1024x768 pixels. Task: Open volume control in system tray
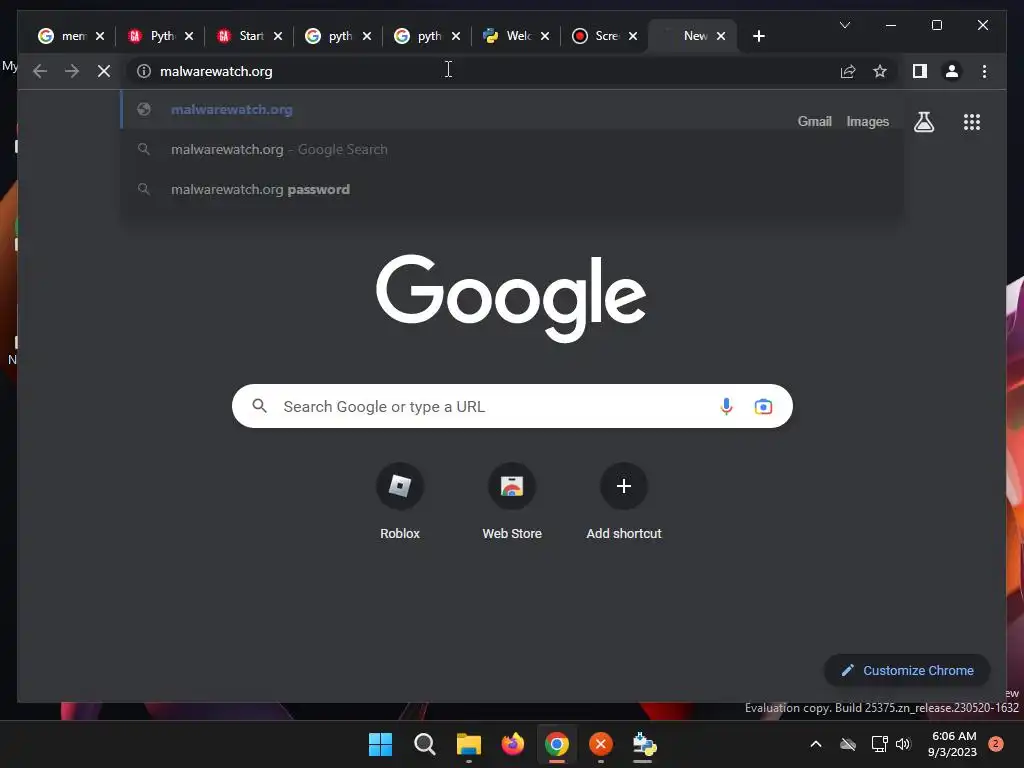(x=903, y=744)
